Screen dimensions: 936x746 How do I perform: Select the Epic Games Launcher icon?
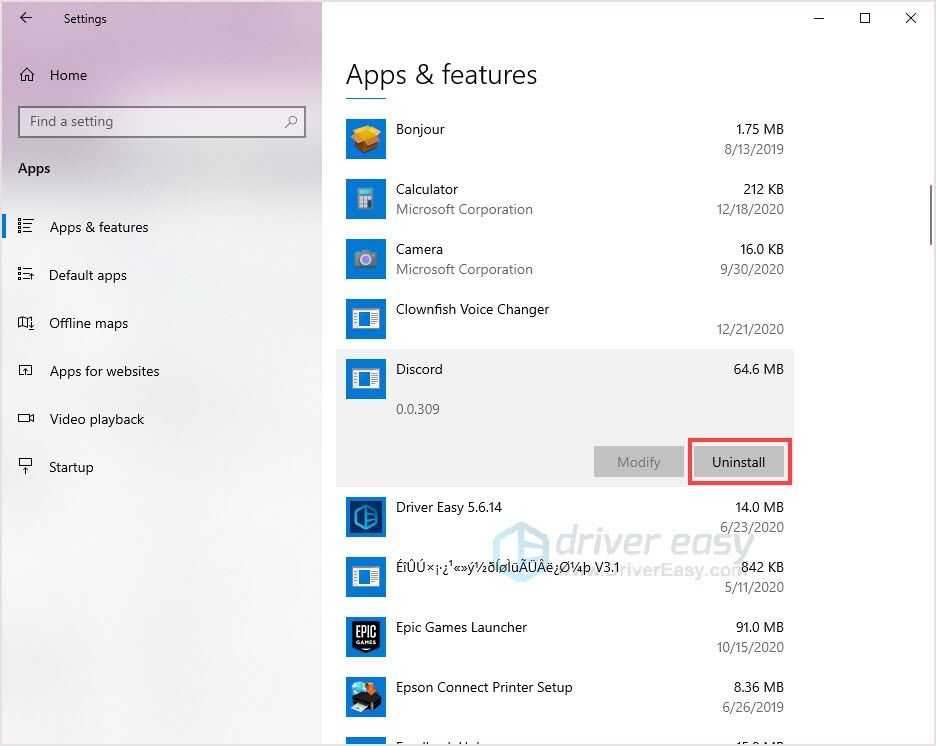366,637
